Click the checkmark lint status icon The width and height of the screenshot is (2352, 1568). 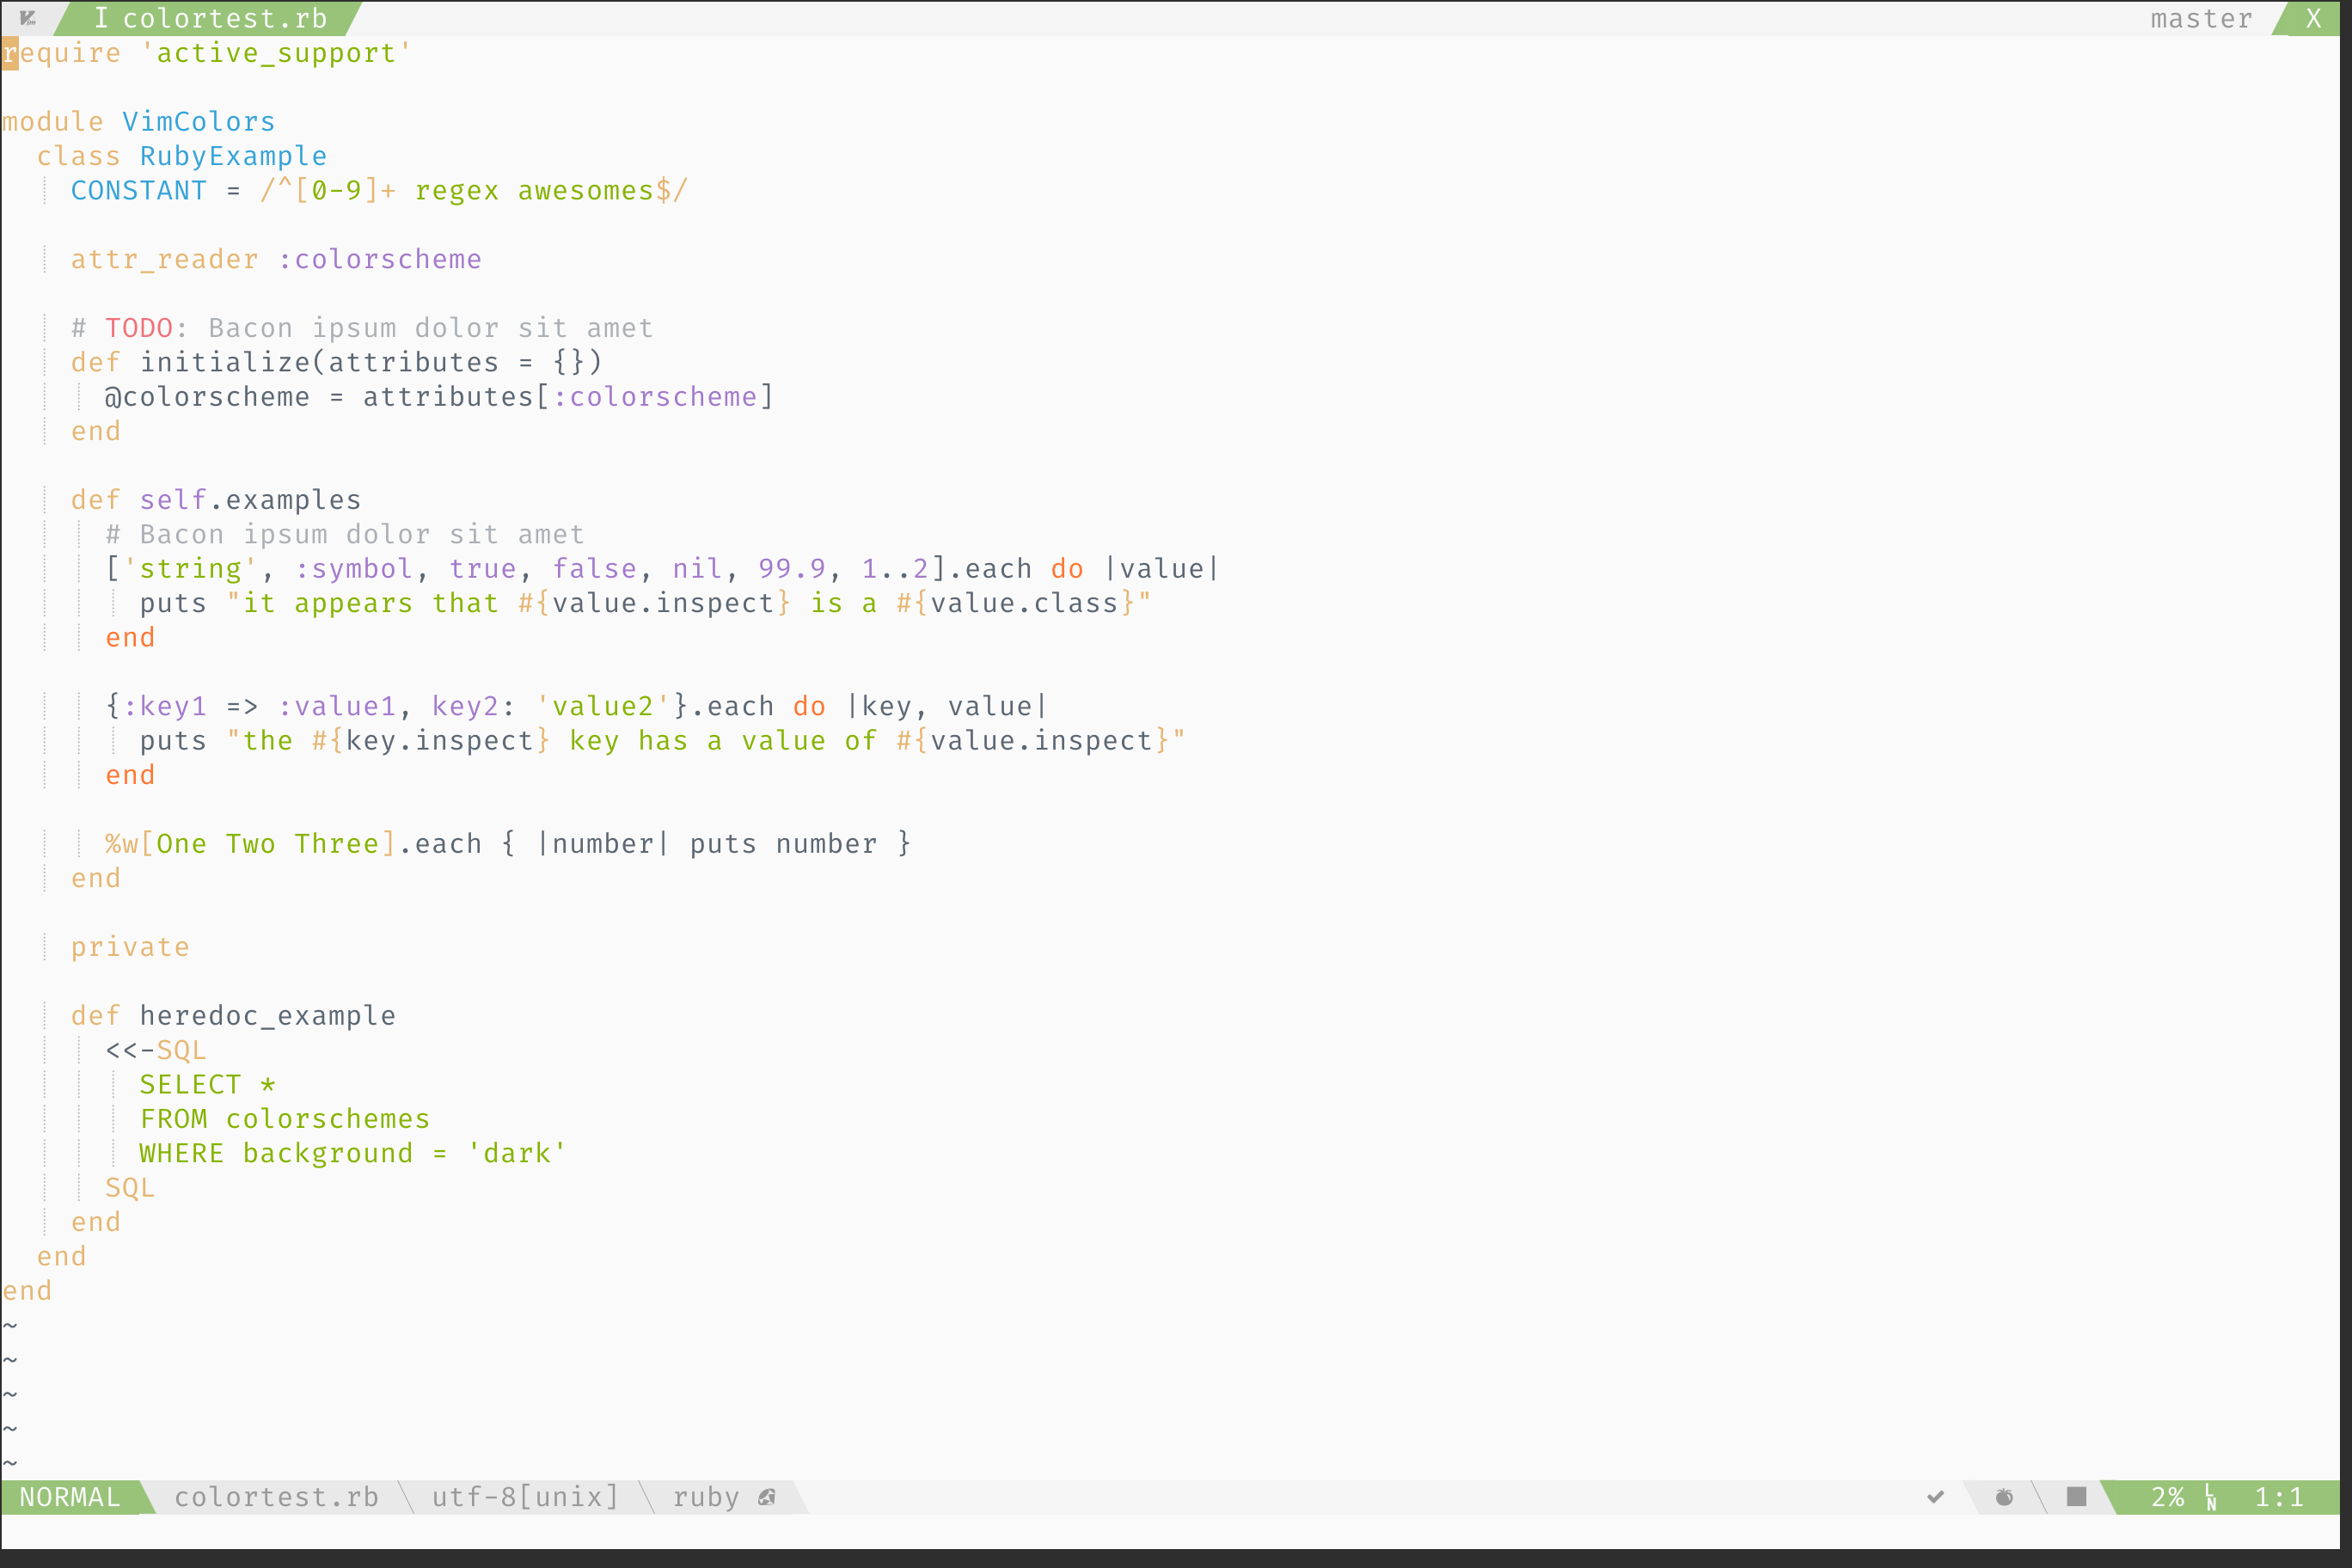coord(1935,1497)
